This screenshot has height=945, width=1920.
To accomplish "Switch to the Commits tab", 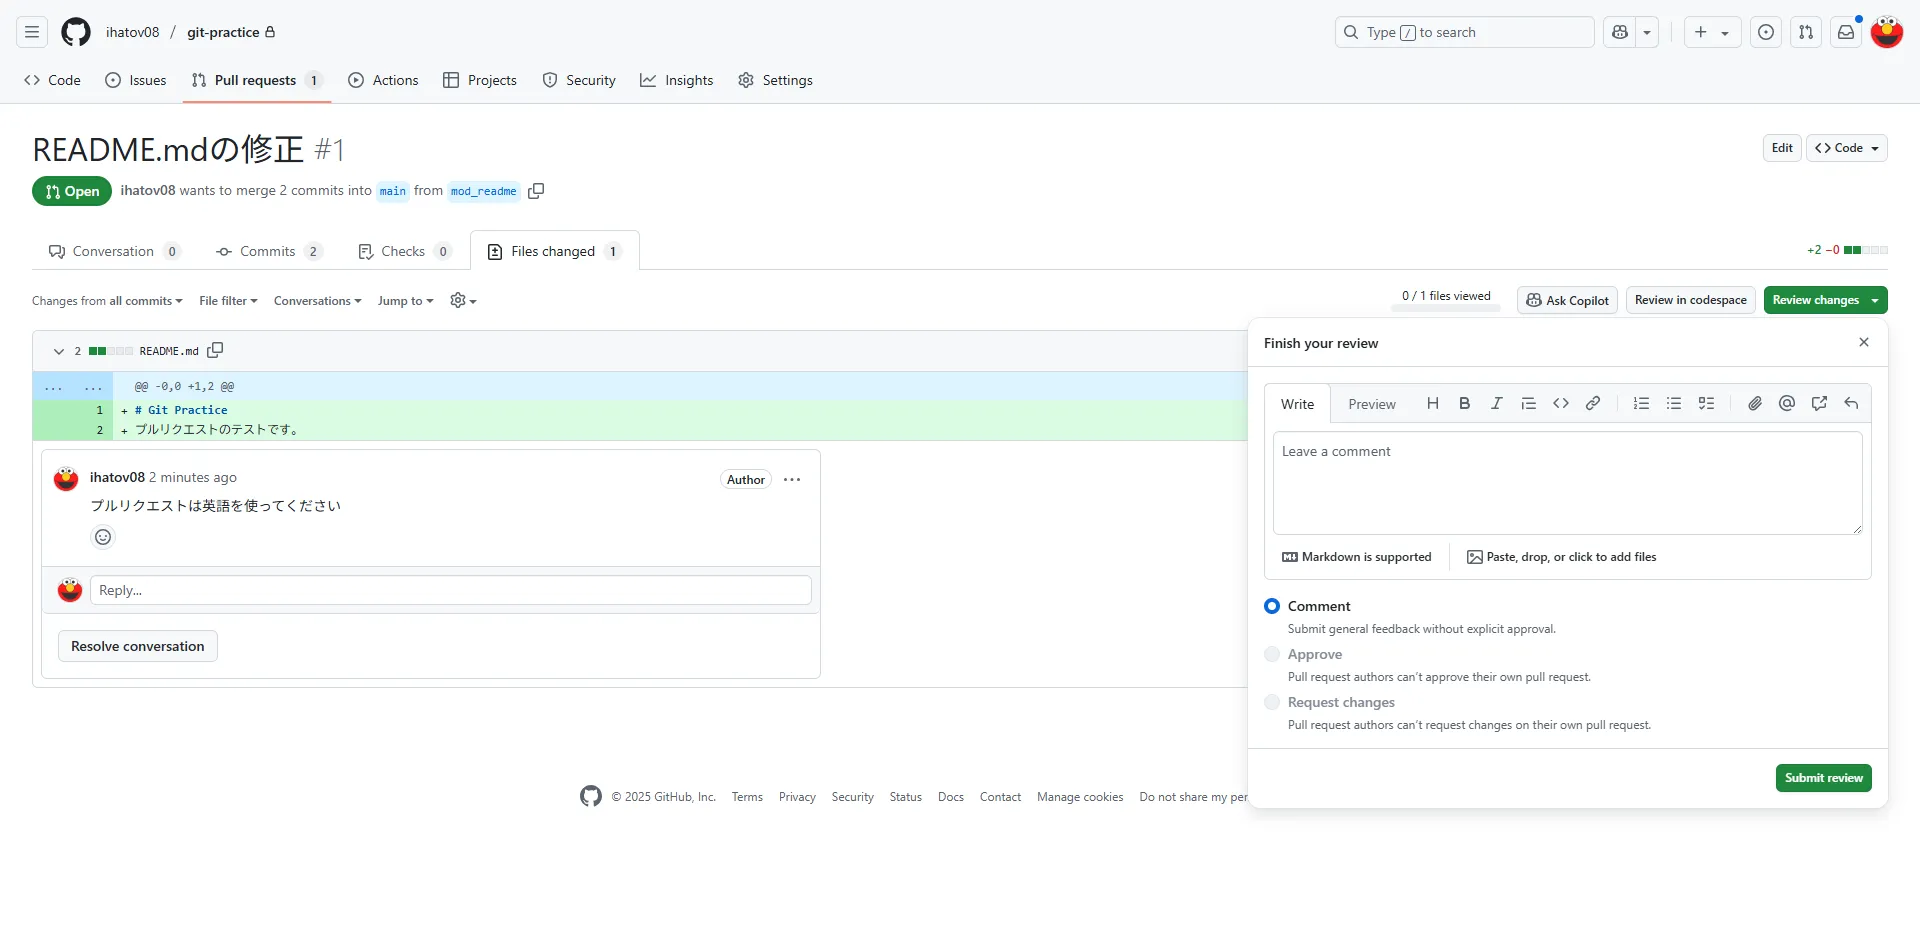I will click(269, 251).
